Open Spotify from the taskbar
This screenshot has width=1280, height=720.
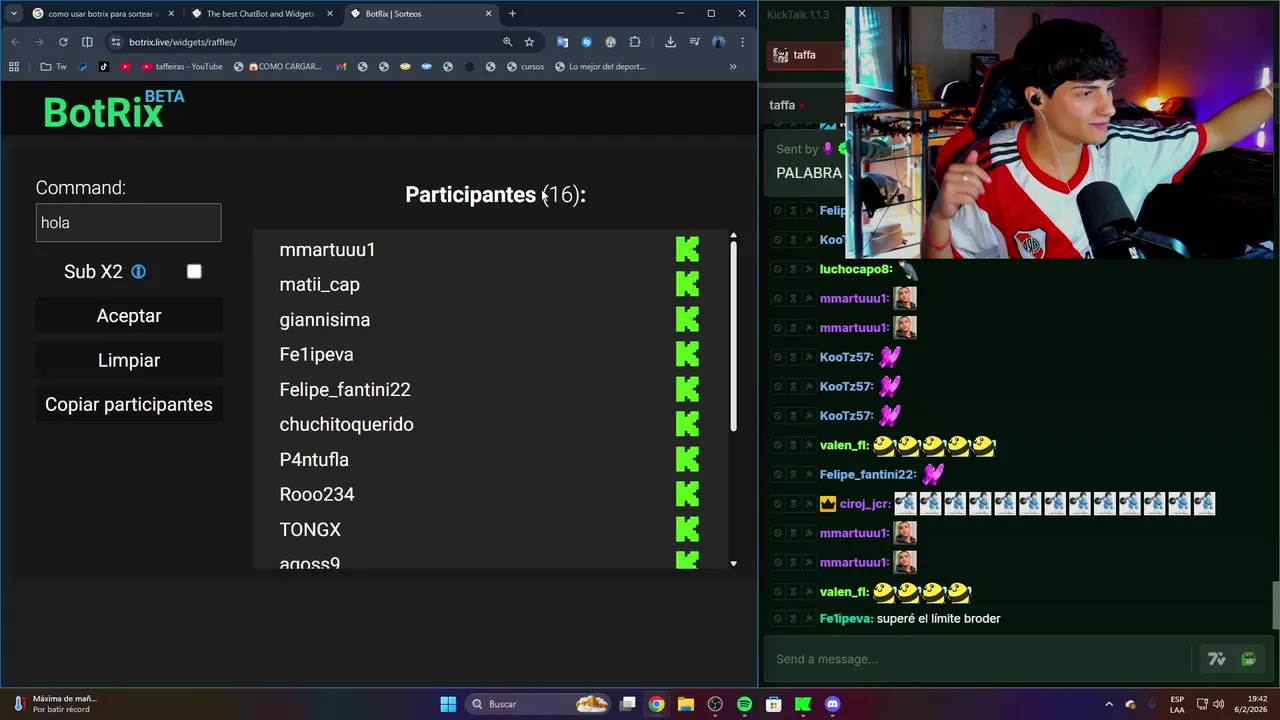[744, 704]
